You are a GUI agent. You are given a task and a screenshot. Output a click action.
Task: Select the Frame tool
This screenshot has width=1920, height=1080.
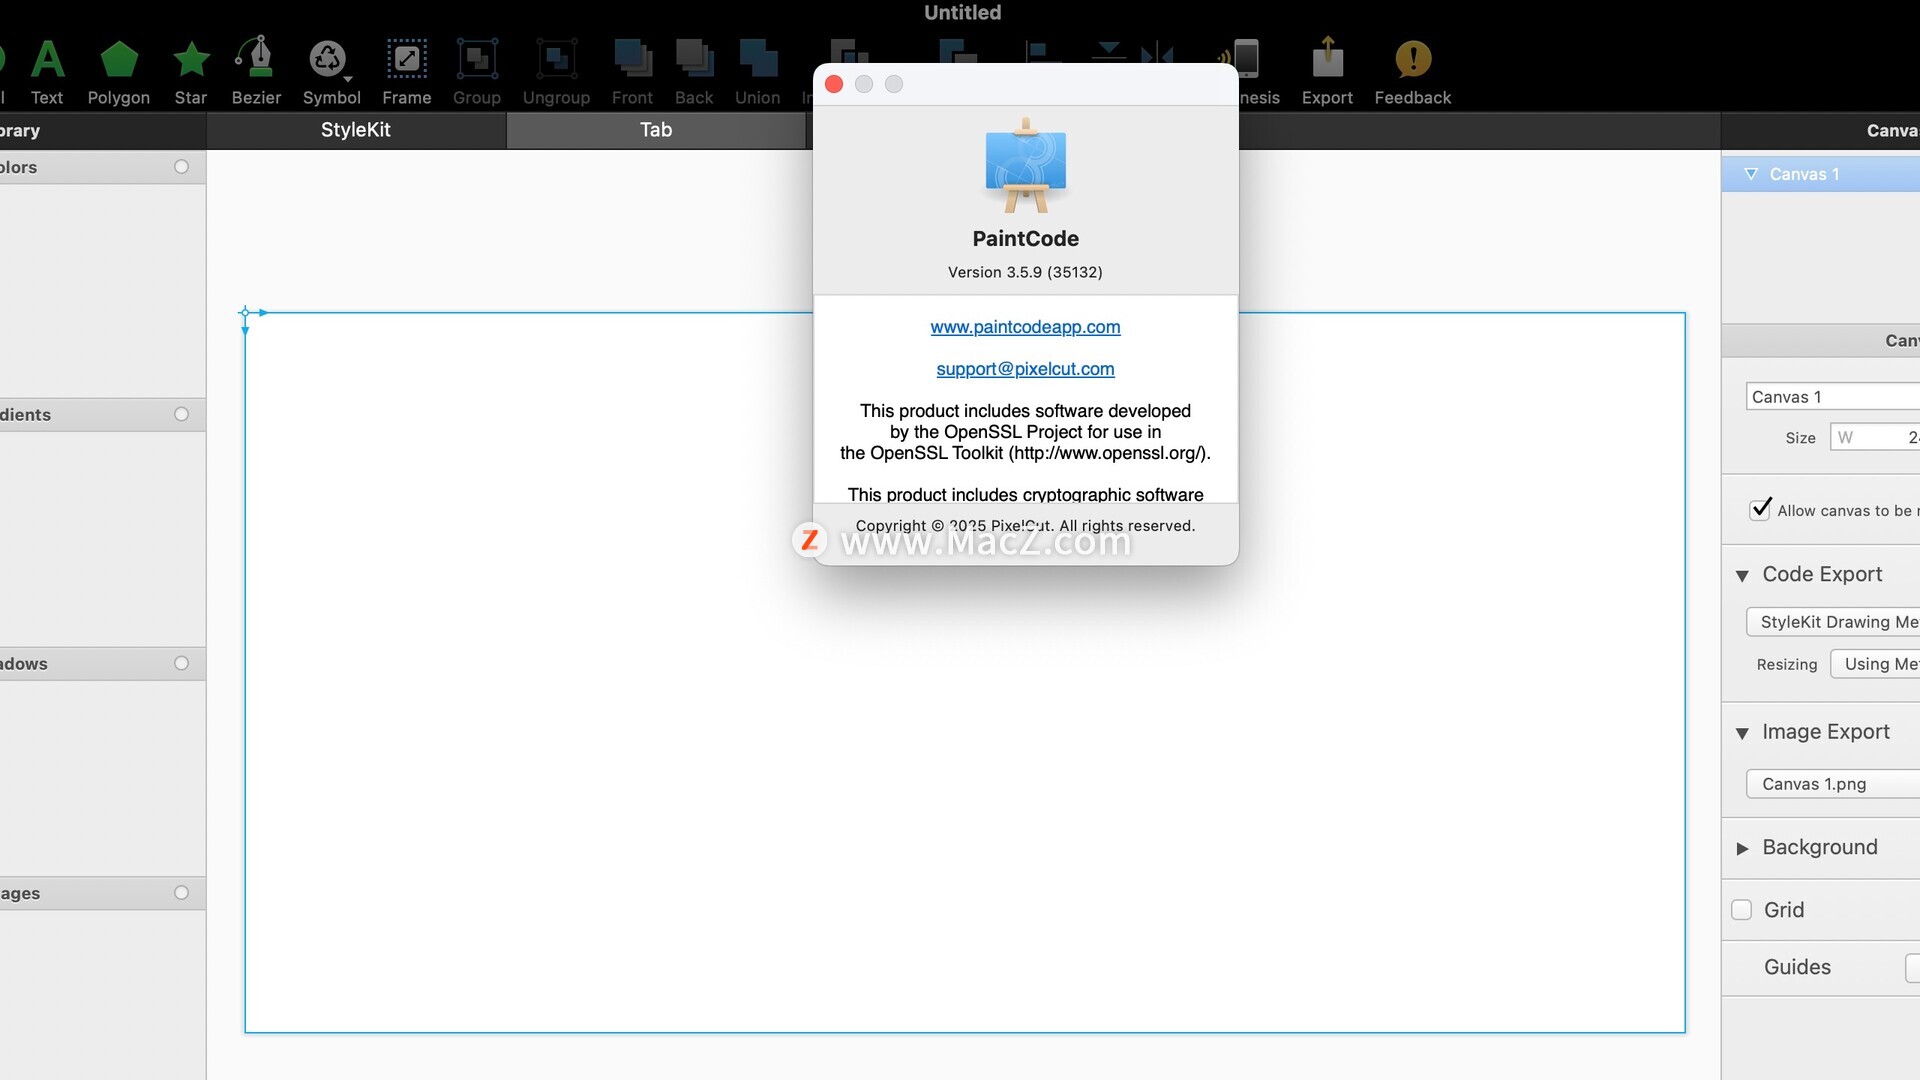[x=406, y=72]
